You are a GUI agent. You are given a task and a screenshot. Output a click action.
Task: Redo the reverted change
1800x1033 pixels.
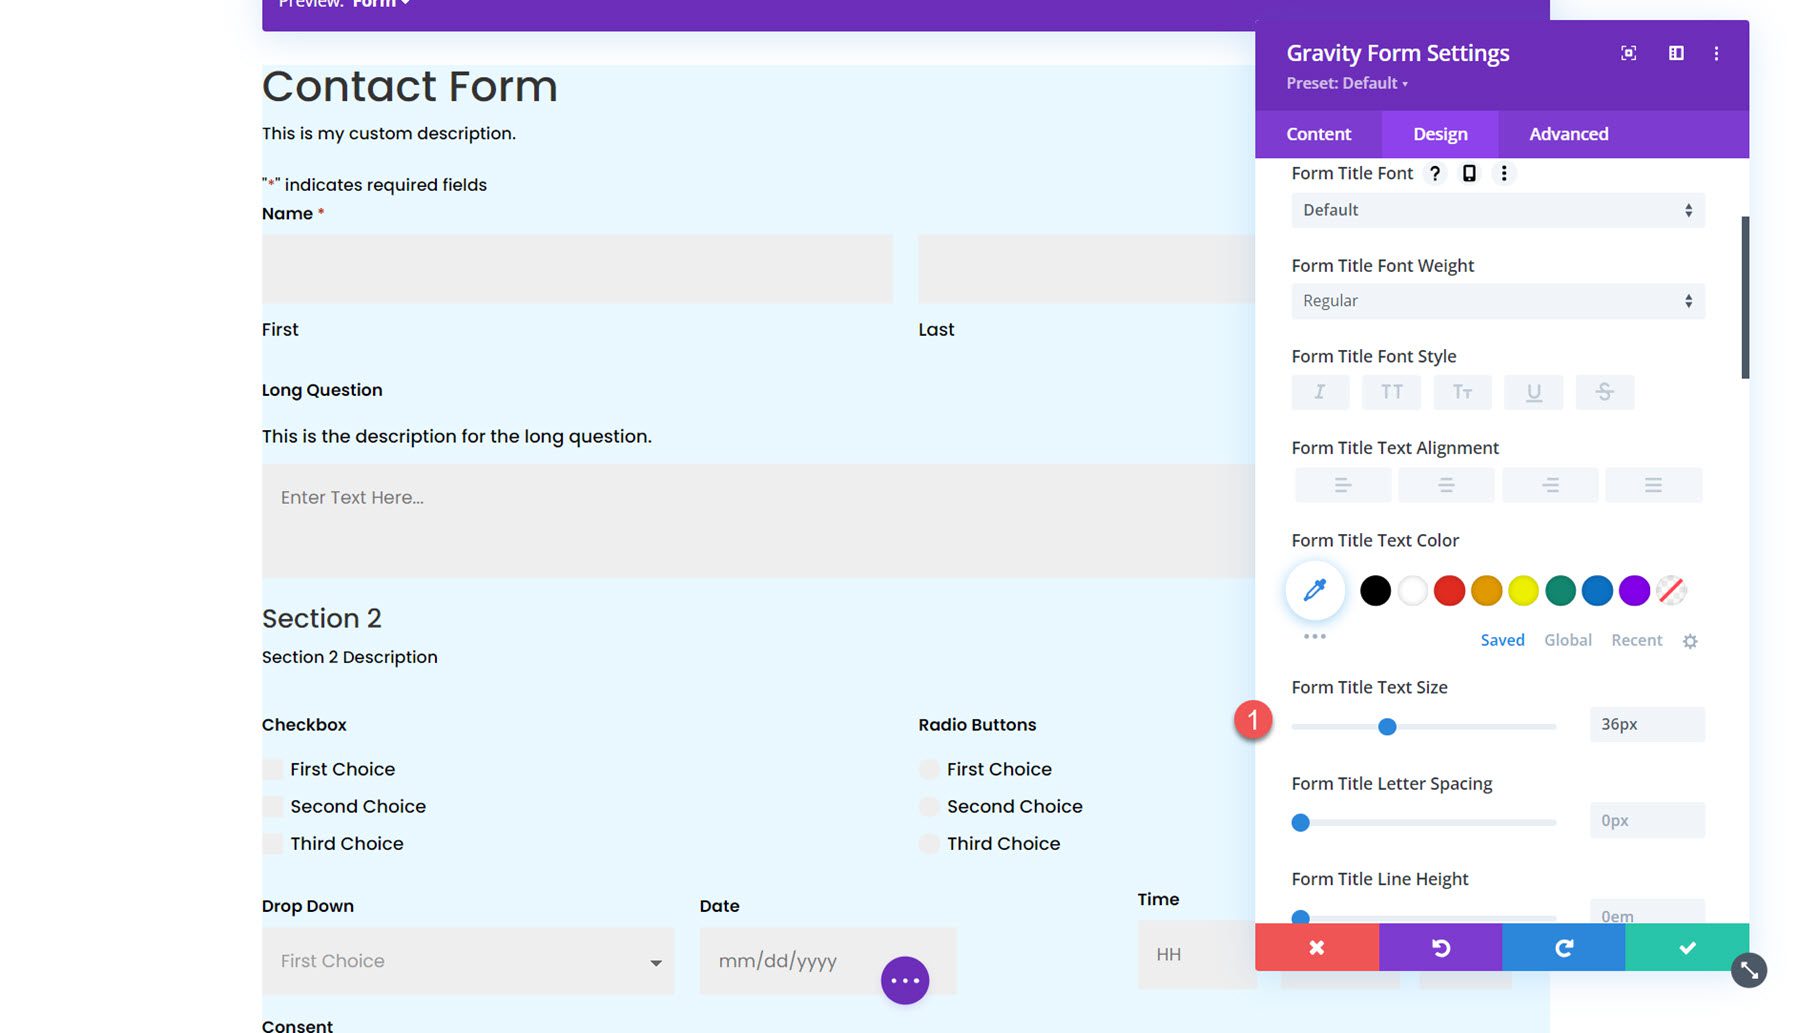pyautogui.click(x=1562, y=947)
